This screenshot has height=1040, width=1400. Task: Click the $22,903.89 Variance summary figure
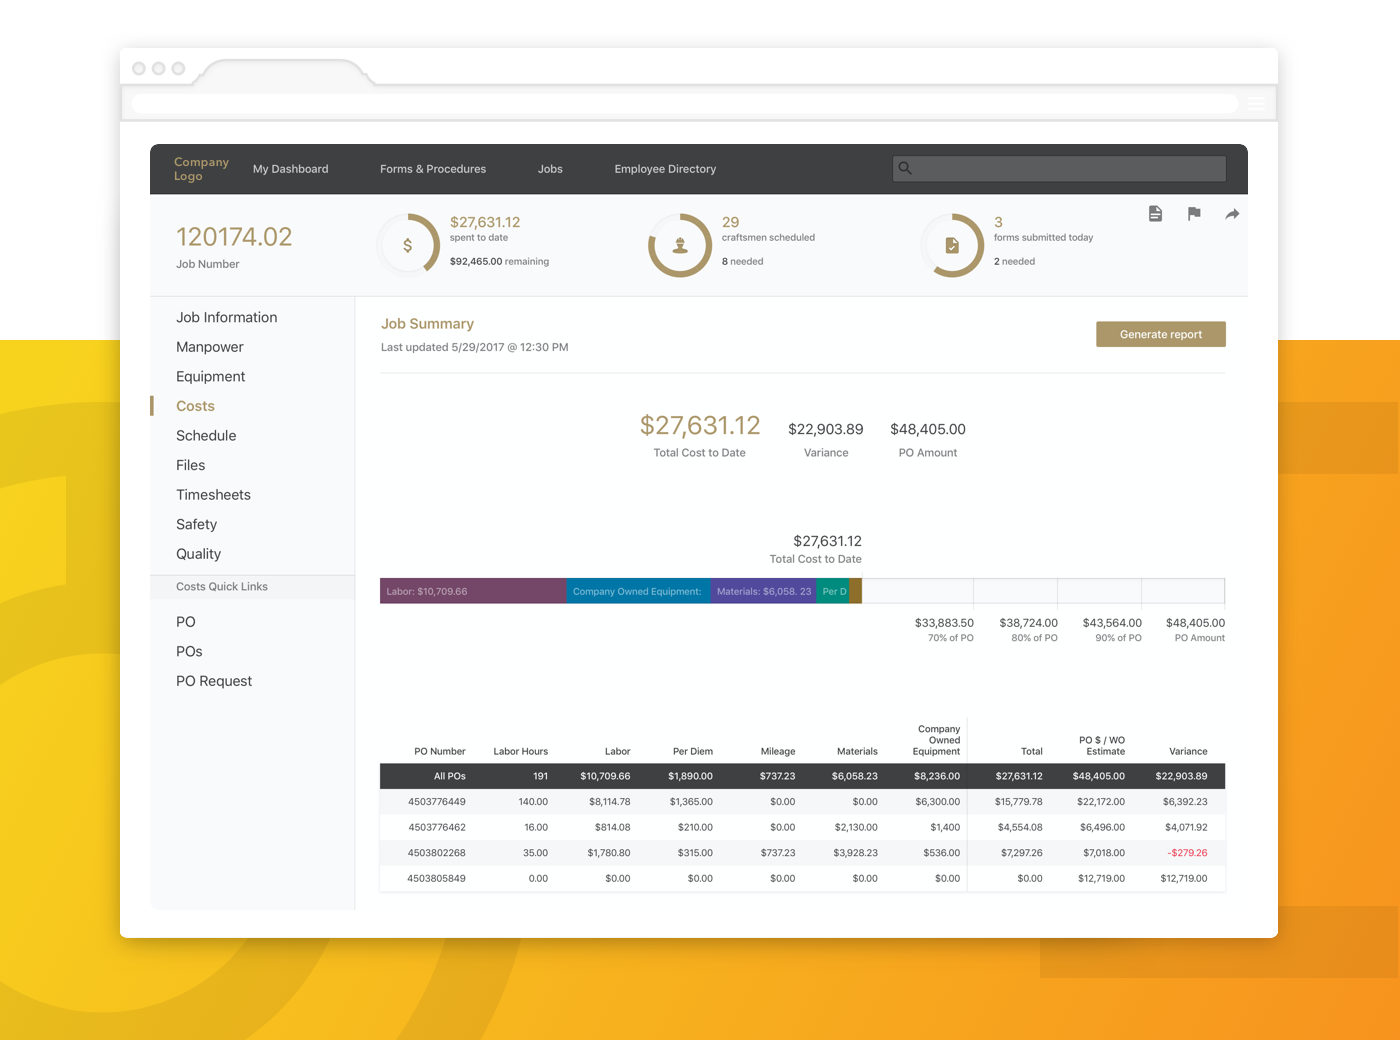pos(826,429)
